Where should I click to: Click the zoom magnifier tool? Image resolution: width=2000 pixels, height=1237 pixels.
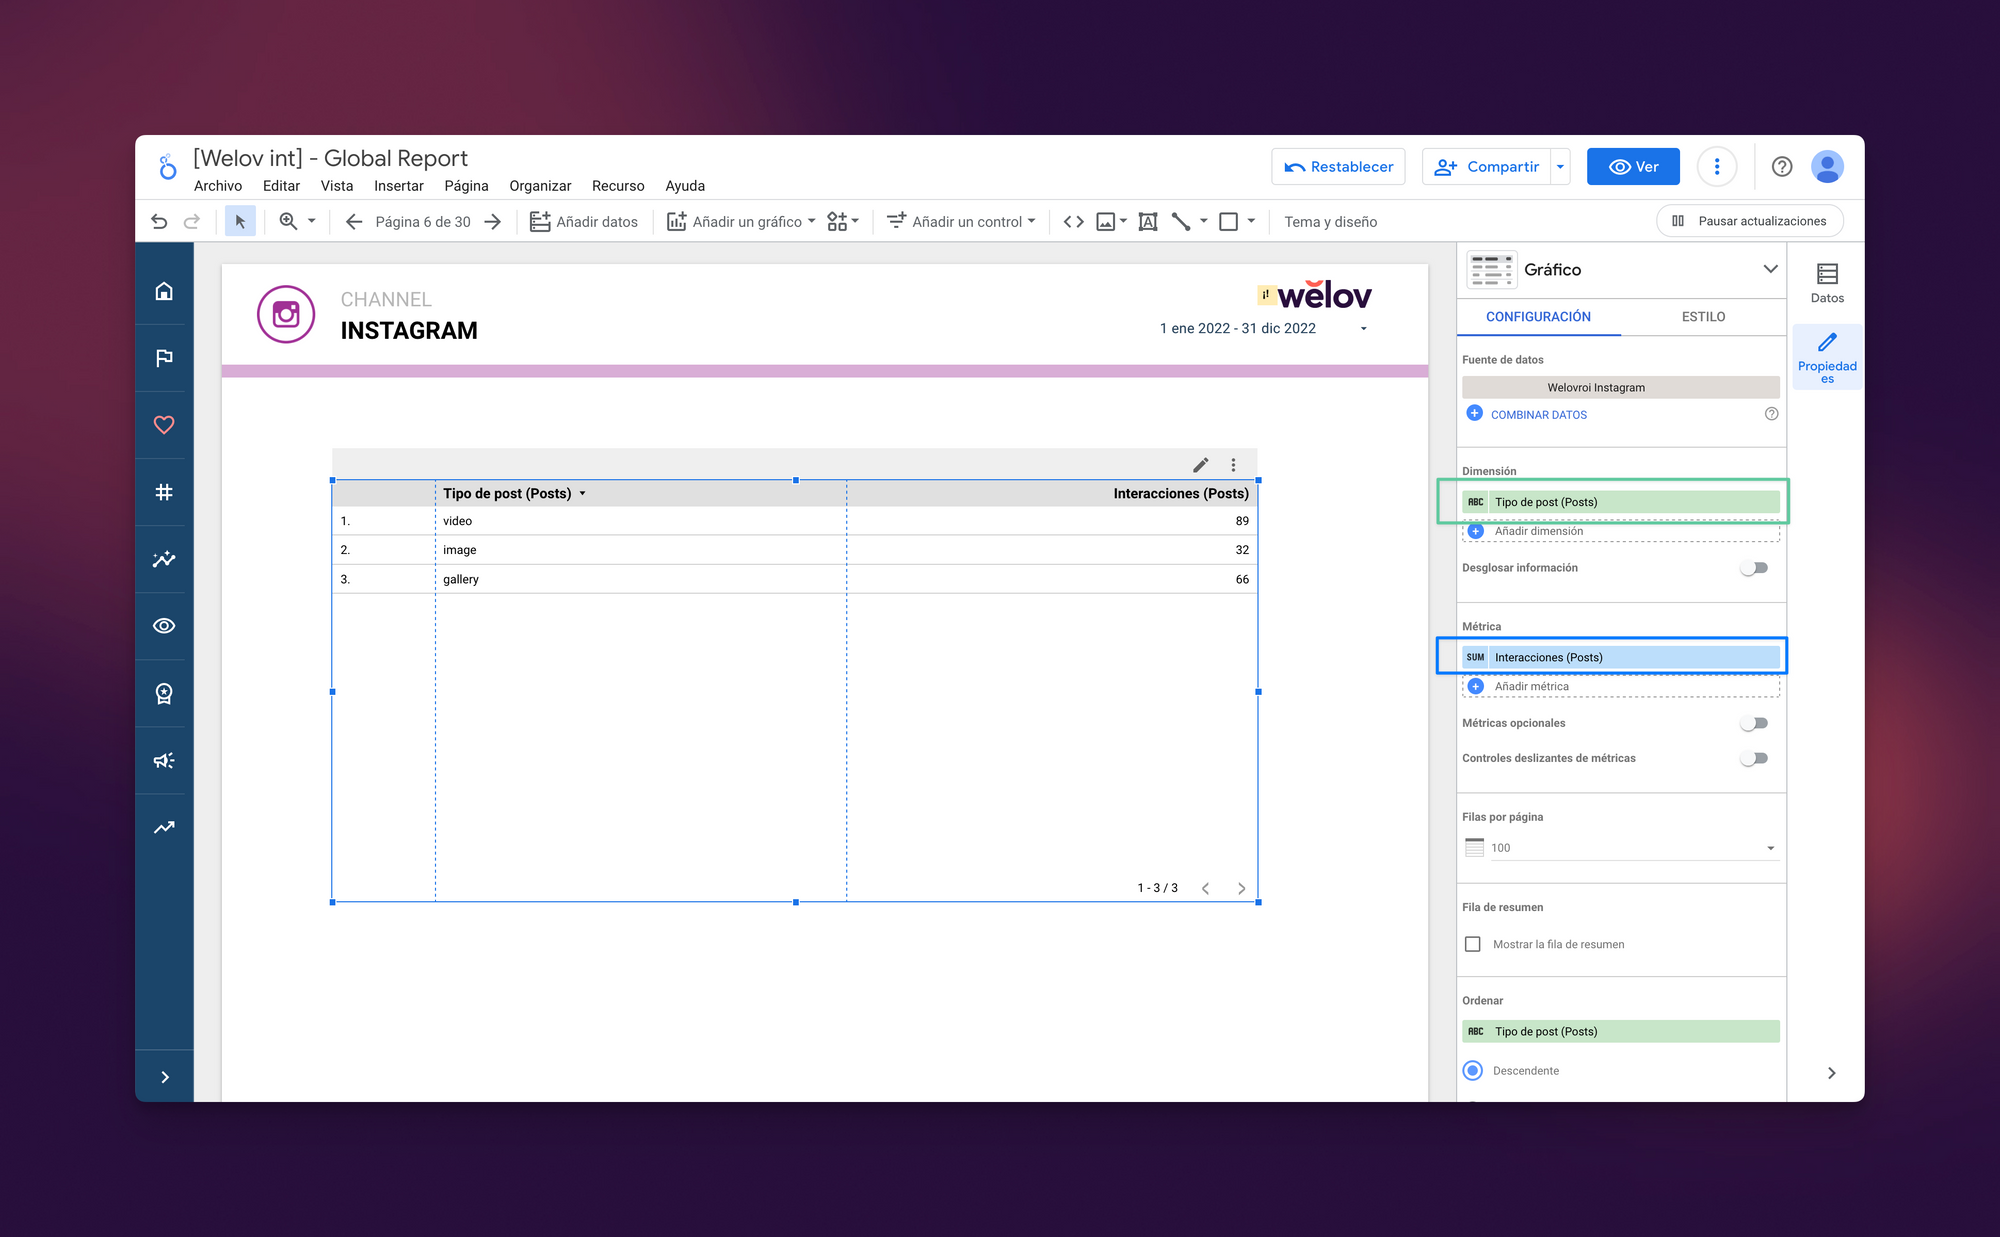(x=288, y=221)
